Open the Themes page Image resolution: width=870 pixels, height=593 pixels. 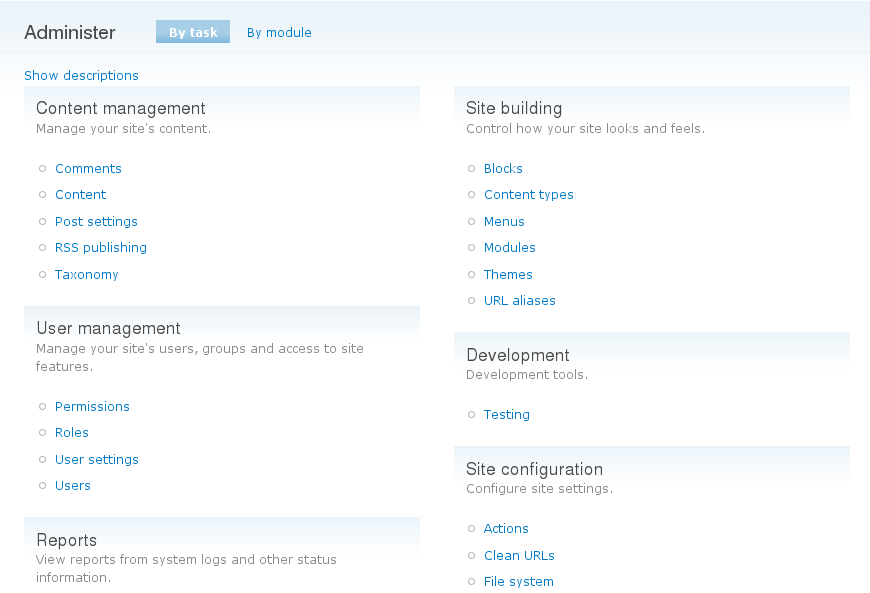click(x=508, y=274)
